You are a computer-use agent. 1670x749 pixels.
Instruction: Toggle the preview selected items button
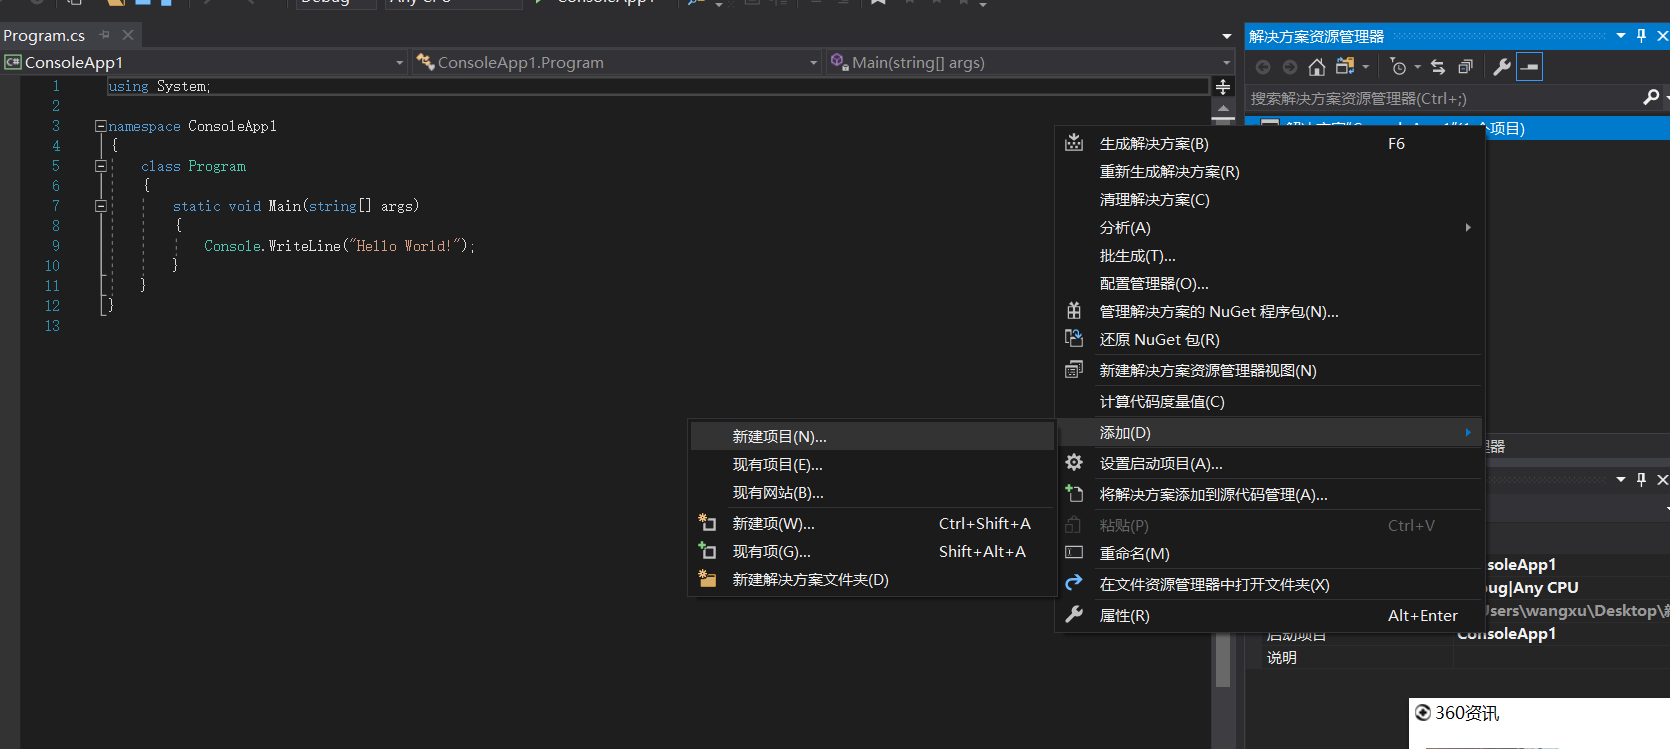pos(1530,67)
